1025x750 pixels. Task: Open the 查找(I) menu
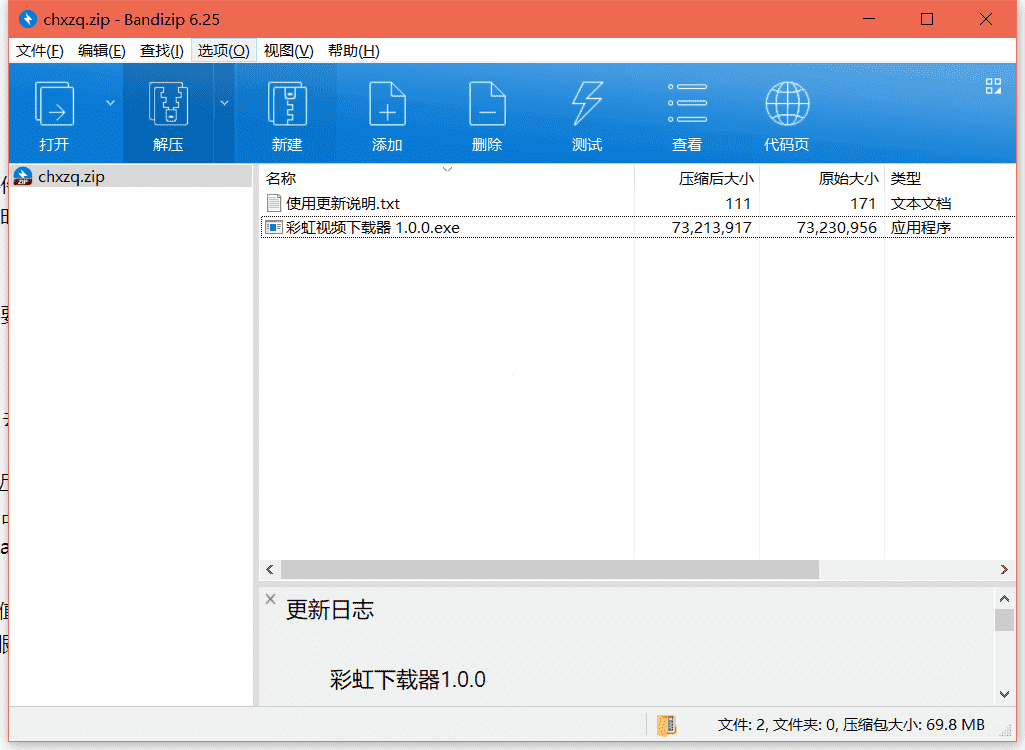pos(161,51)
